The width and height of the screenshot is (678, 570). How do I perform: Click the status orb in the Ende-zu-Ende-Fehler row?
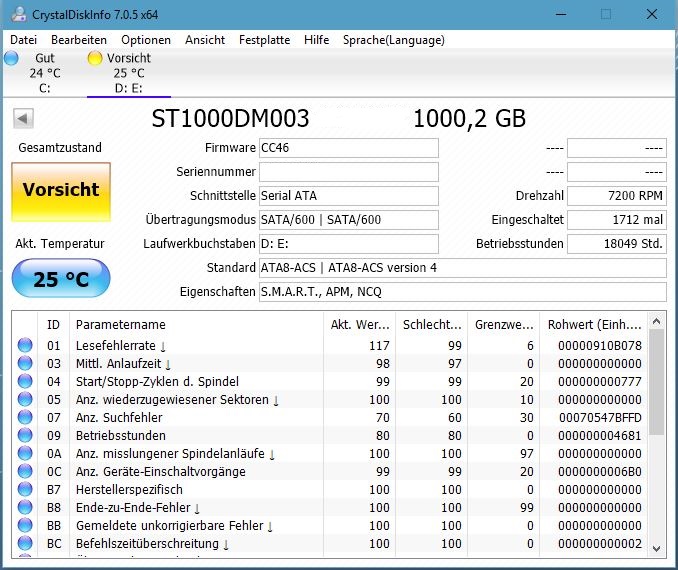[25, 507]
